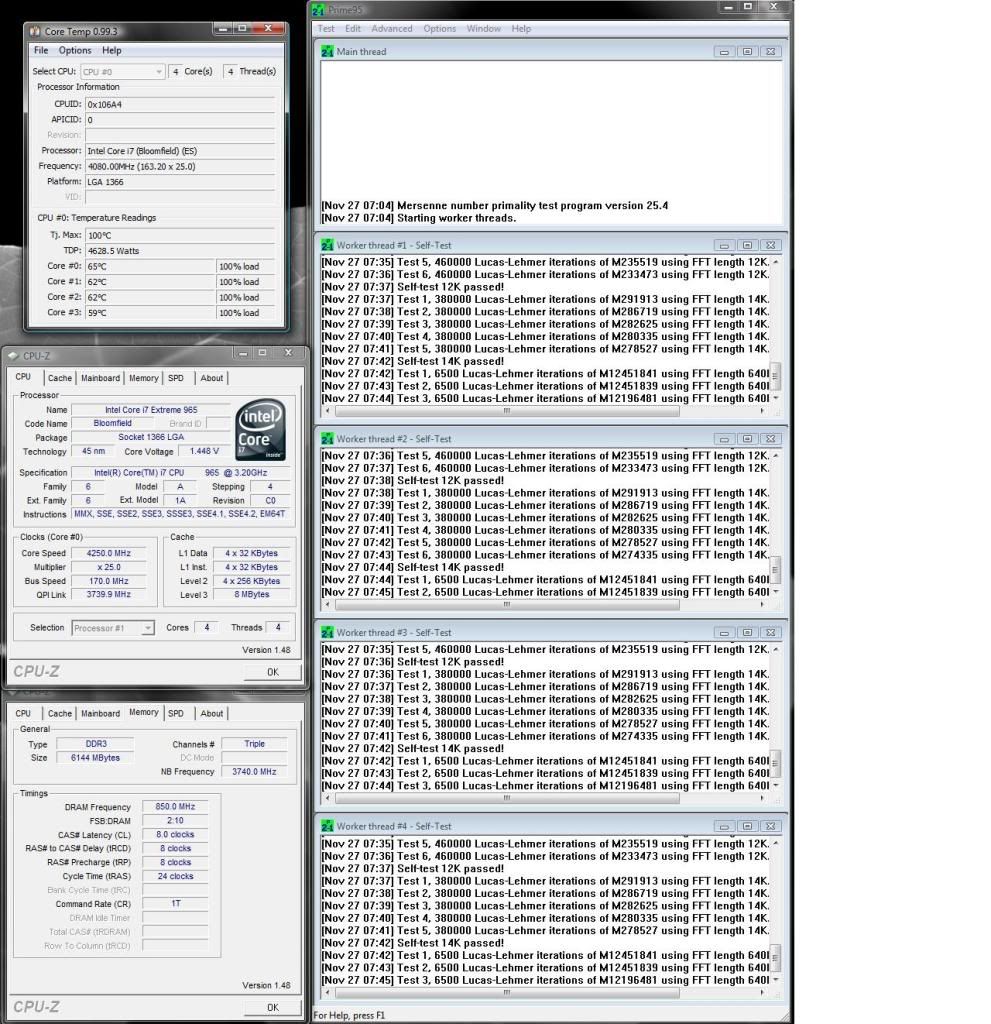Switch to Cache tab in lower CPU-Z window

pyautogui.click(x=59, y=714)
